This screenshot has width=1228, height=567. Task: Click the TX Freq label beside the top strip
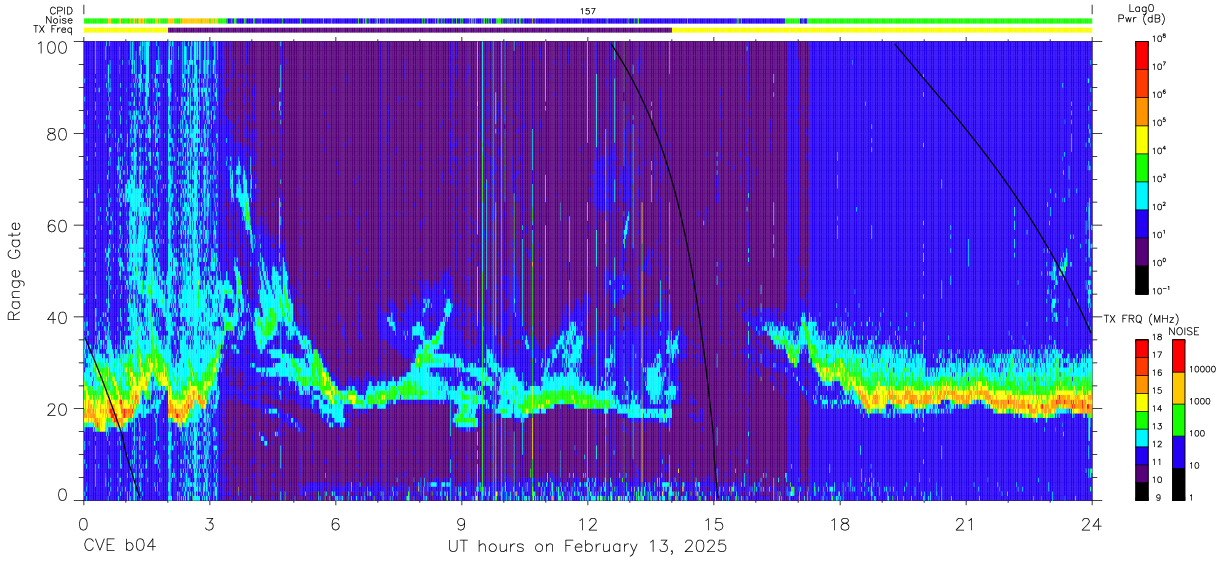click(54, 30)
